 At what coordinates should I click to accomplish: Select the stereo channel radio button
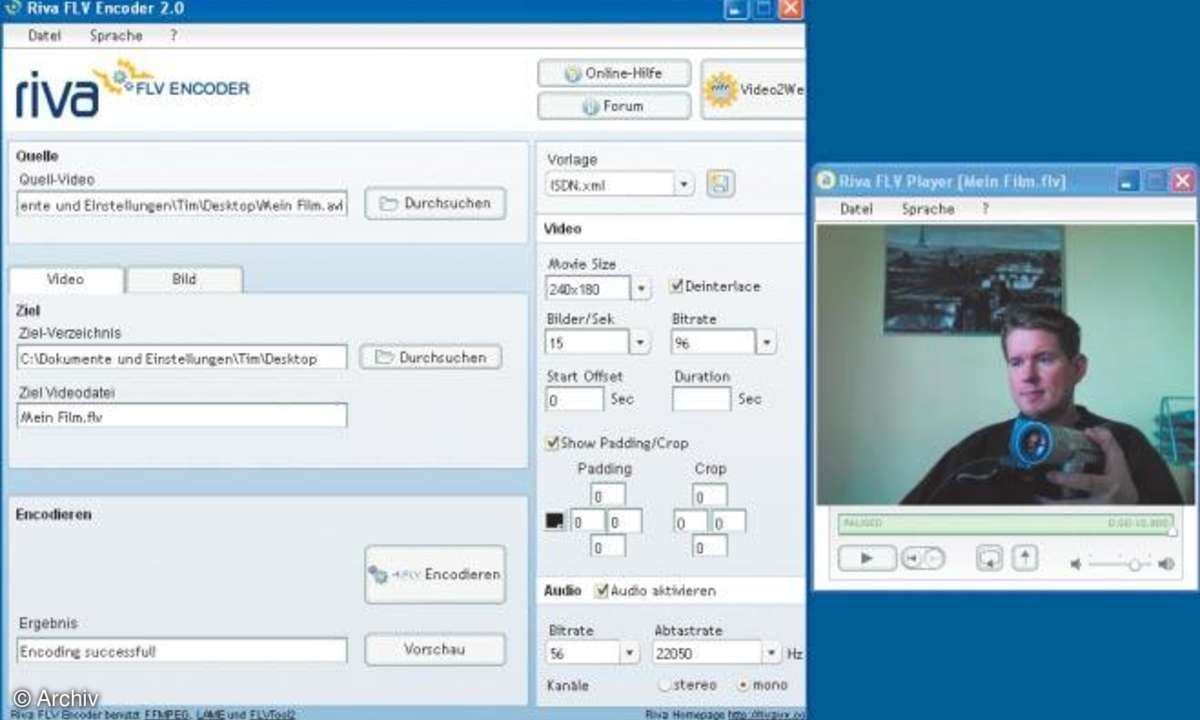point(665,686)
